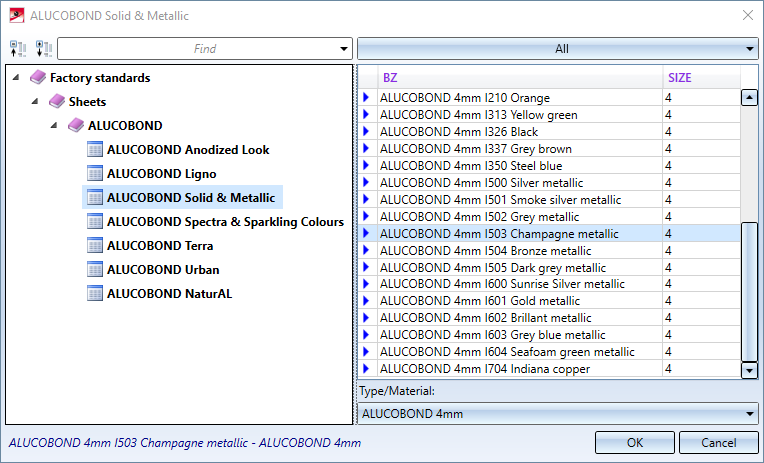Click blue arrow of I704 Indiana copper row
The width and height of the screenshot is (764, 463).
366,368
